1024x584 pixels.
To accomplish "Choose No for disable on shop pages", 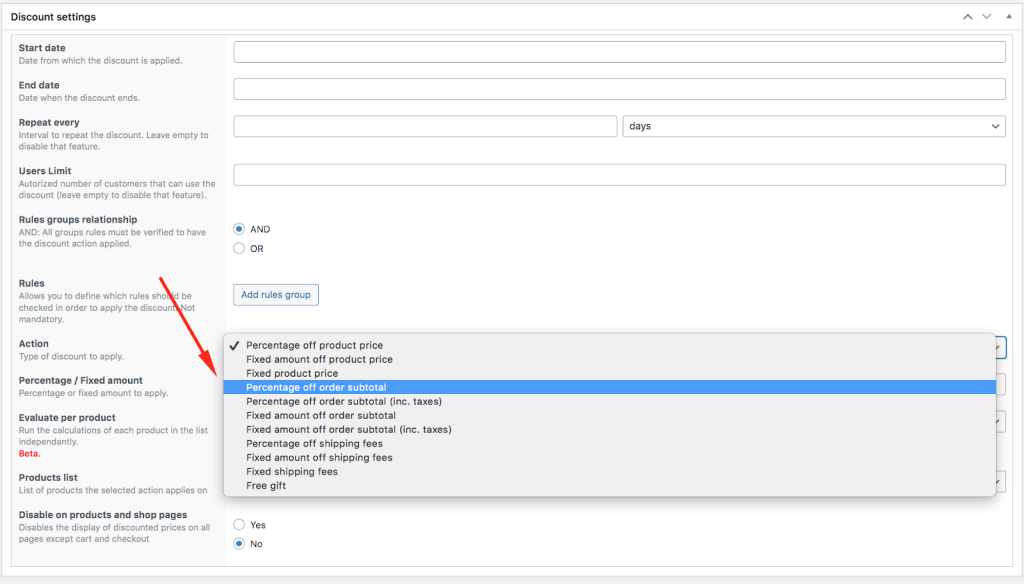I will pos(239,544).
